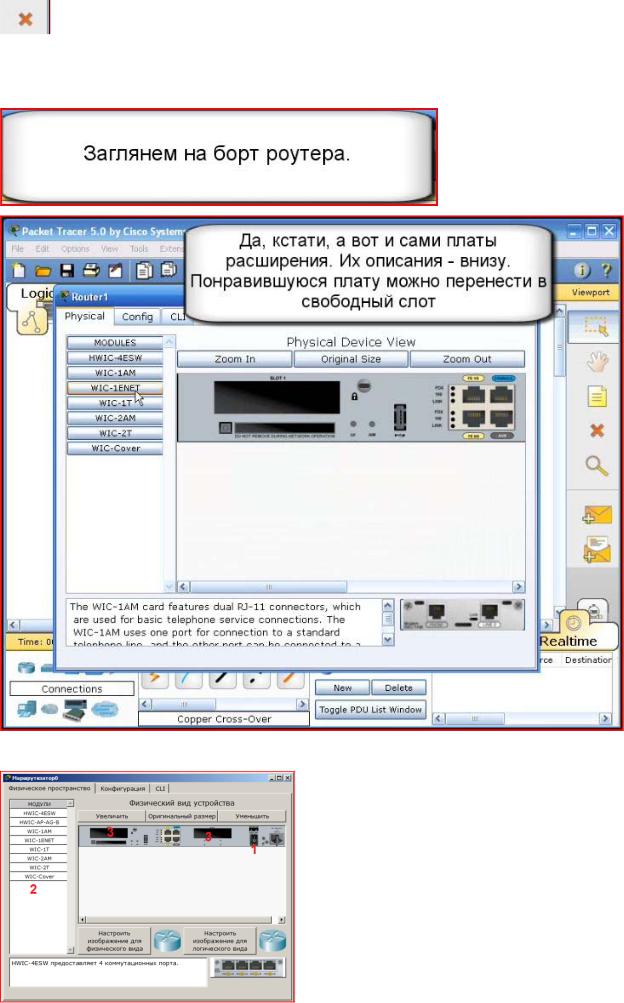Click the Add Complex PDU envelope icon
Image resolution: width=624 pixels, height=1003 pixels.
click(597, 550)
